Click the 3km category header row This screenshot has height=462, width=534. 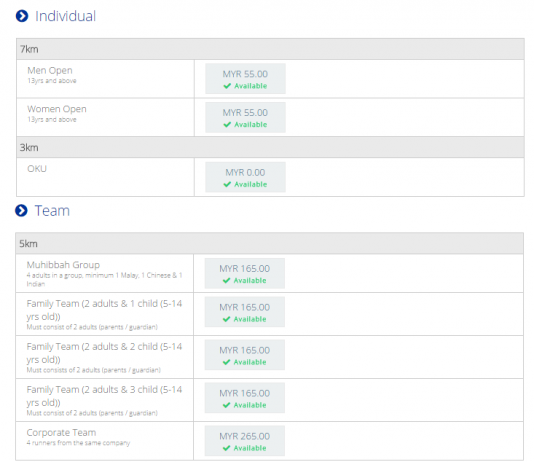coord(270,147)
